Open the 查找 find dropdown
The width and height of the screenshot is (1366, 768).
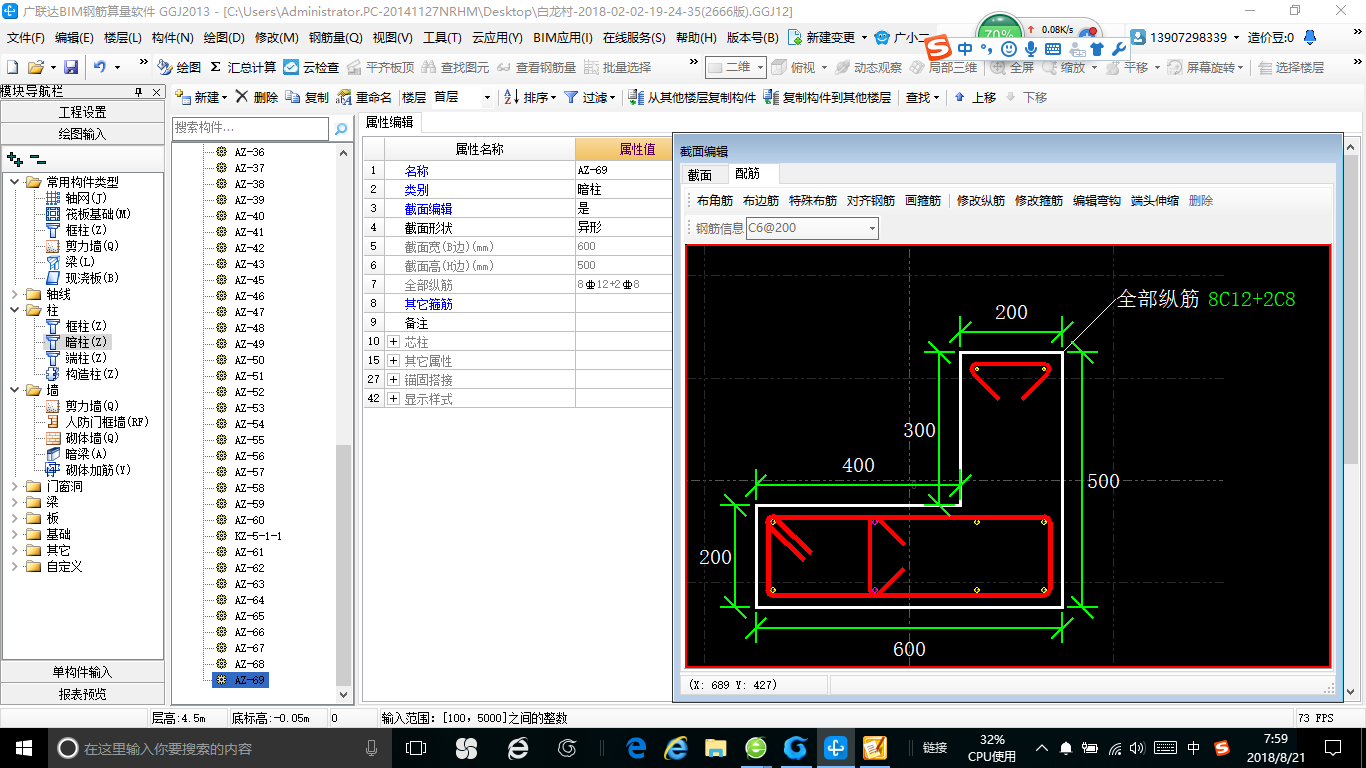tap(922, 97)
